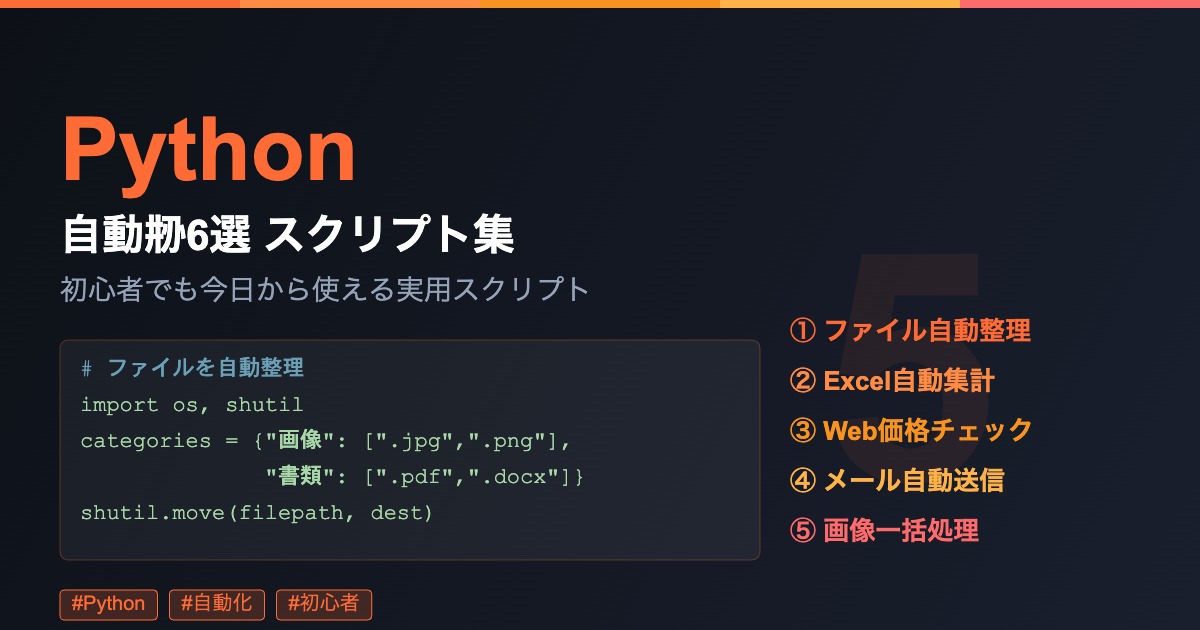Viewport: 1200px width, 630px height.
Task: Click the red-orange segment of top bar
Action: pyautogui.click(x=120, y=3)
